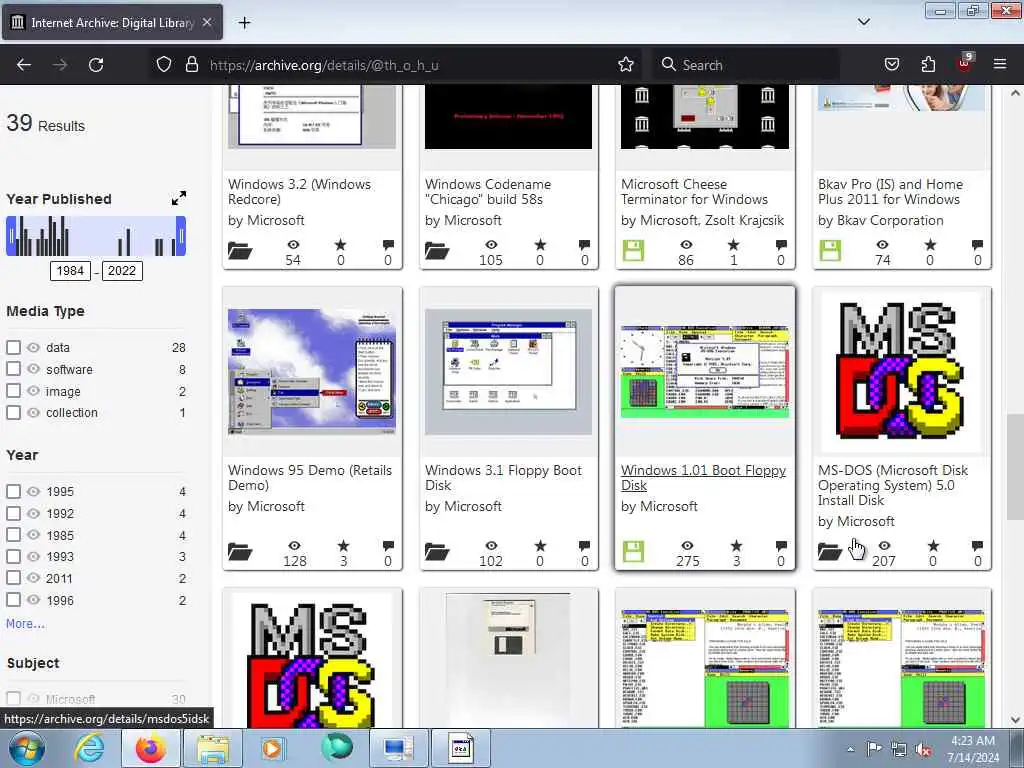
Task: Click the page vertical scrollbar thumb
Action: click(x=1015, y=467)
